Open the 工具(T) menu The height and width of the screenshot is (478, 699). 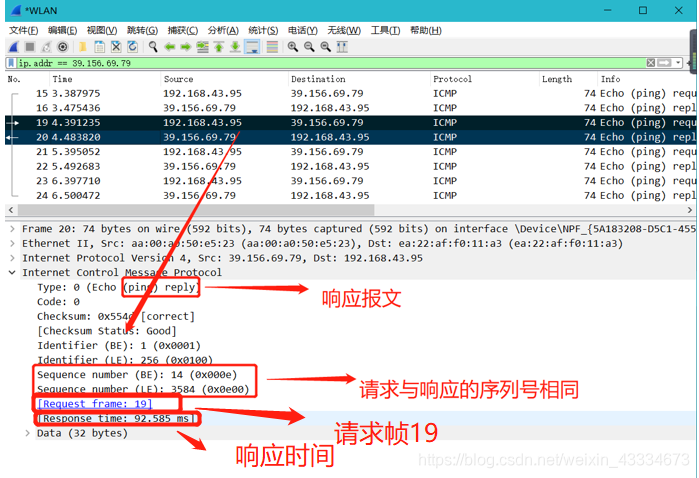[x=385, y=30]
